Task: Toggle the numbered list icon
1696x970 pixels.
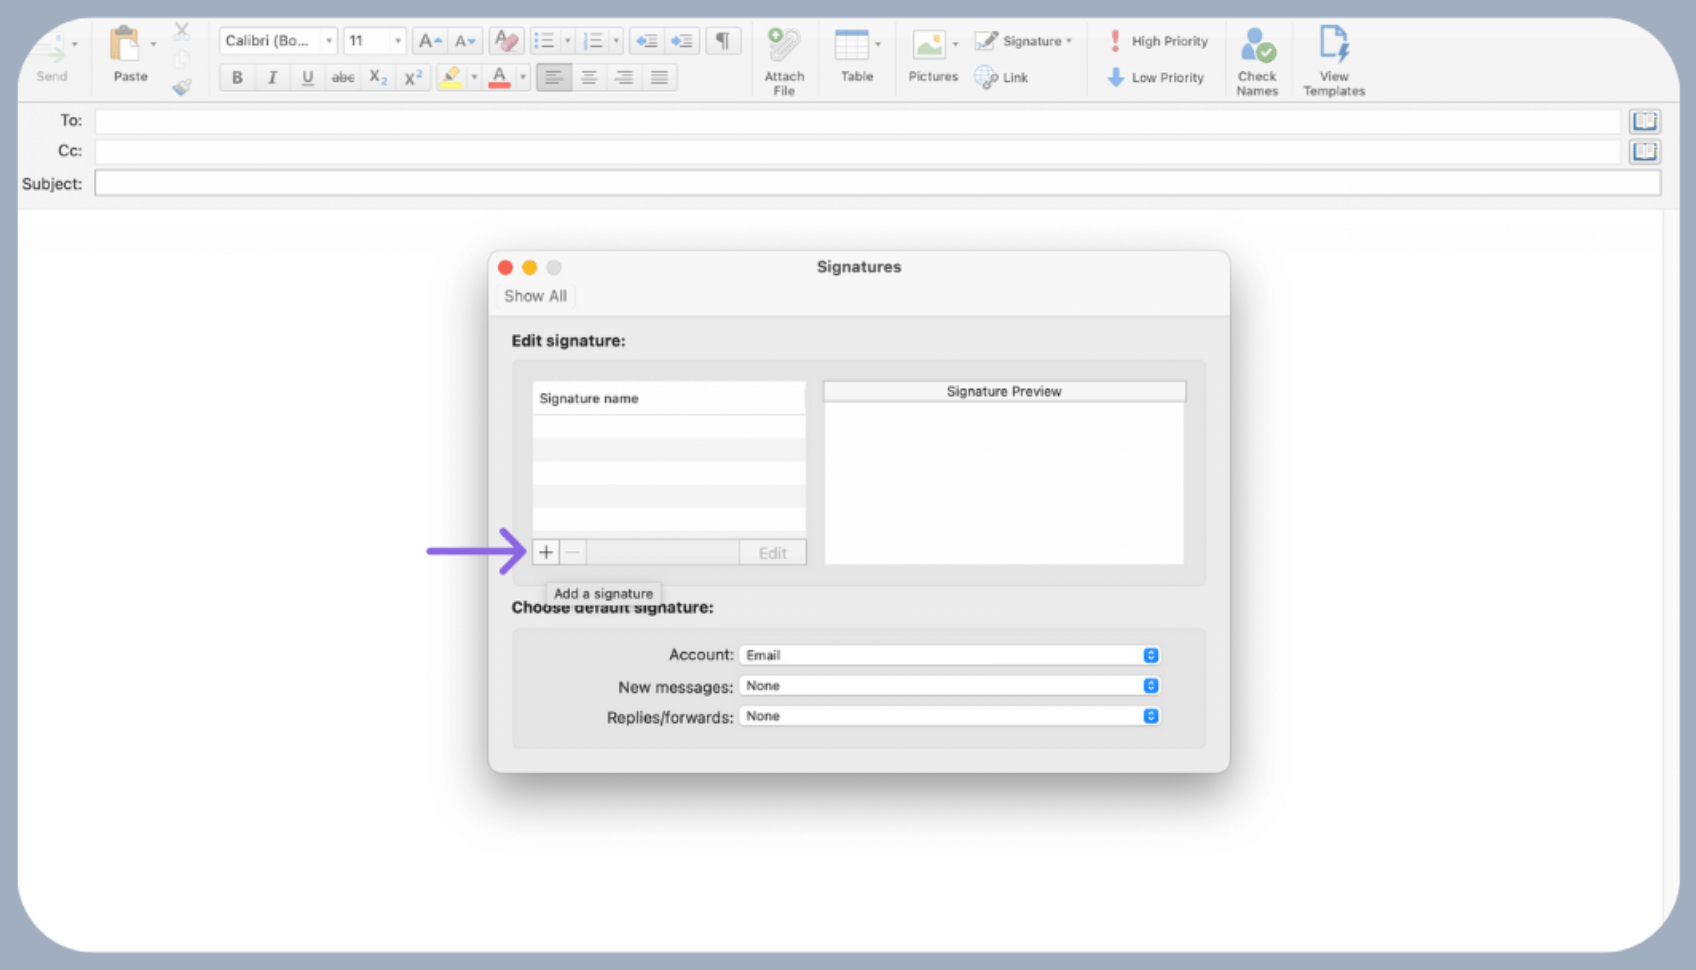Action: coord(593,41)
